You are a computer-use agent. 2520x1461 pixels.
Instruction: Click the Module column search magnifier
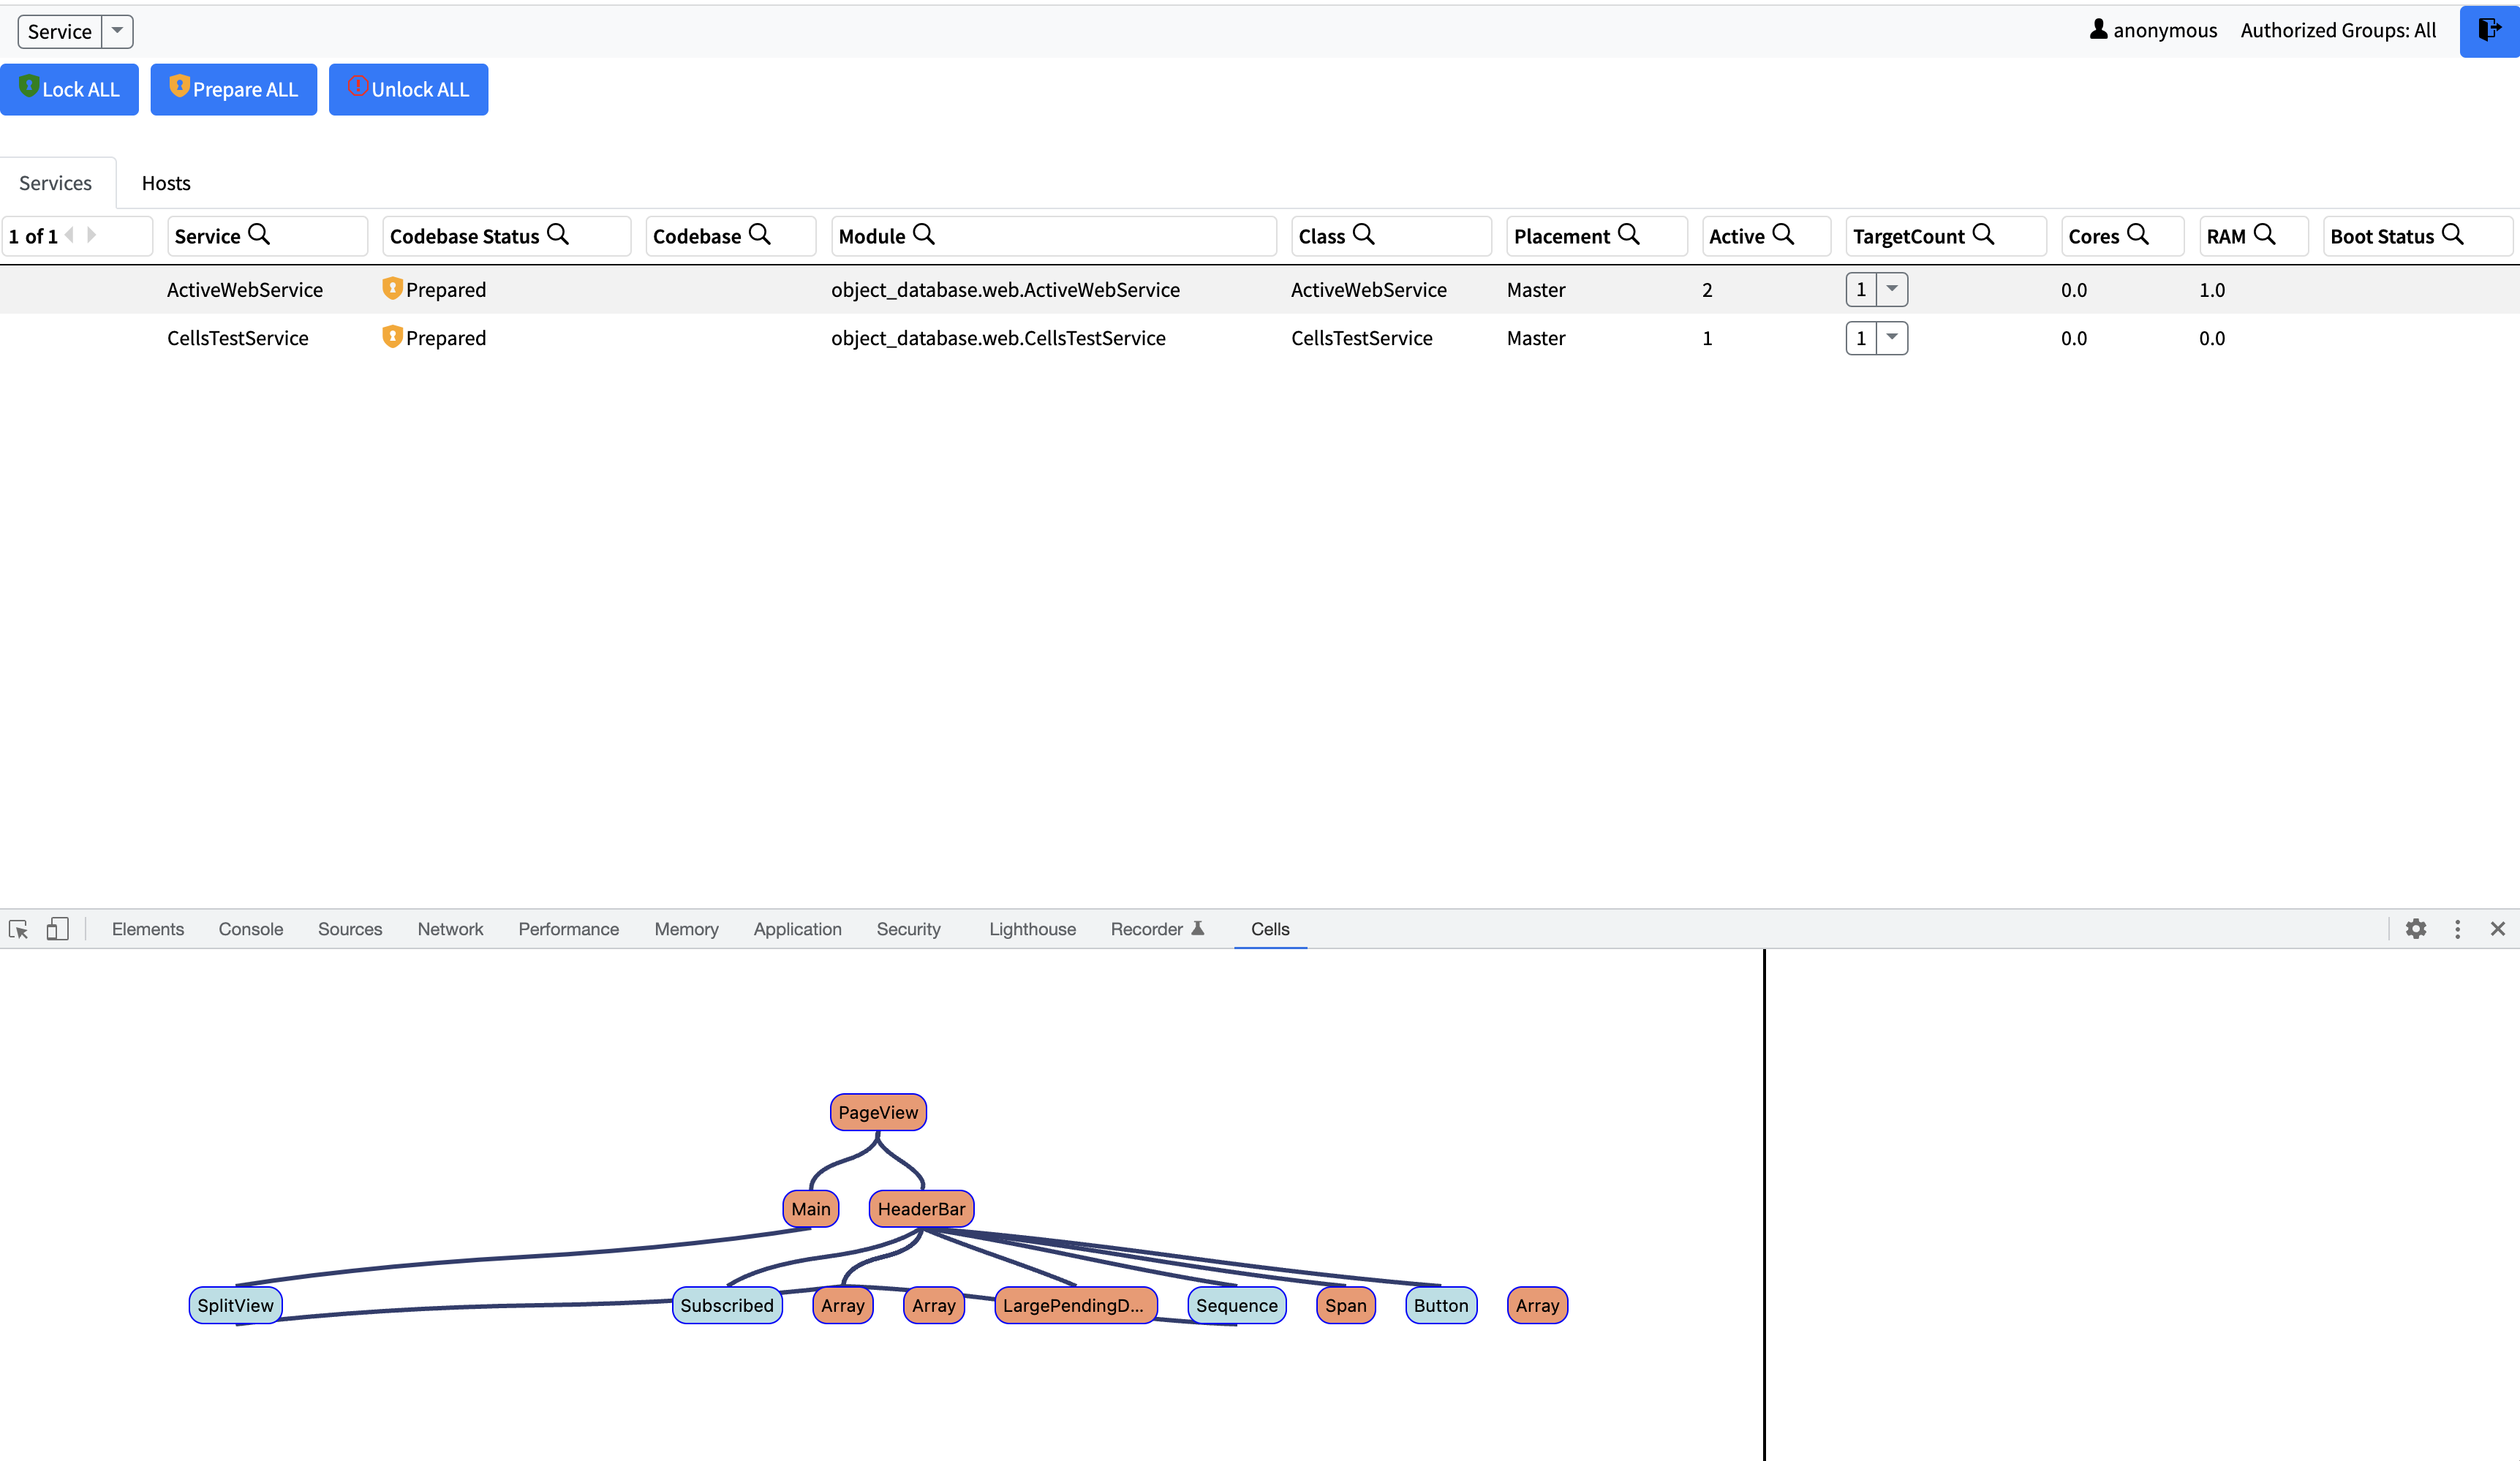(924, 235)
